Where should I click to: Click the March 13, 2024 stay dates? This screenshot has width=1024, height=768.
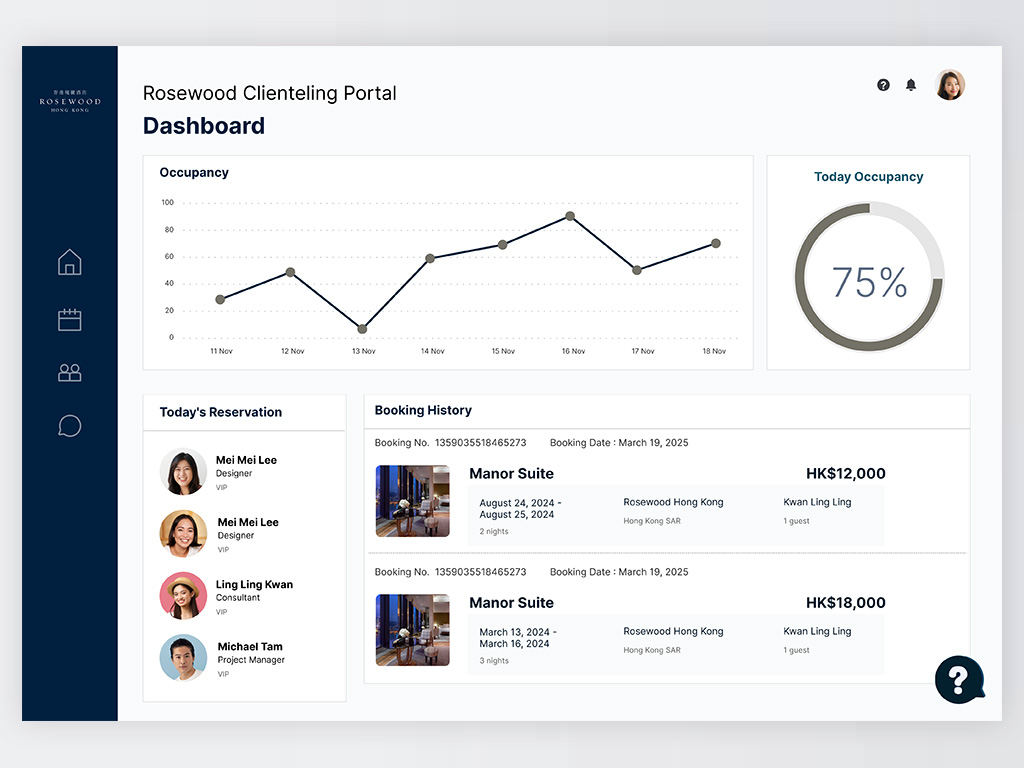point(518,638)
